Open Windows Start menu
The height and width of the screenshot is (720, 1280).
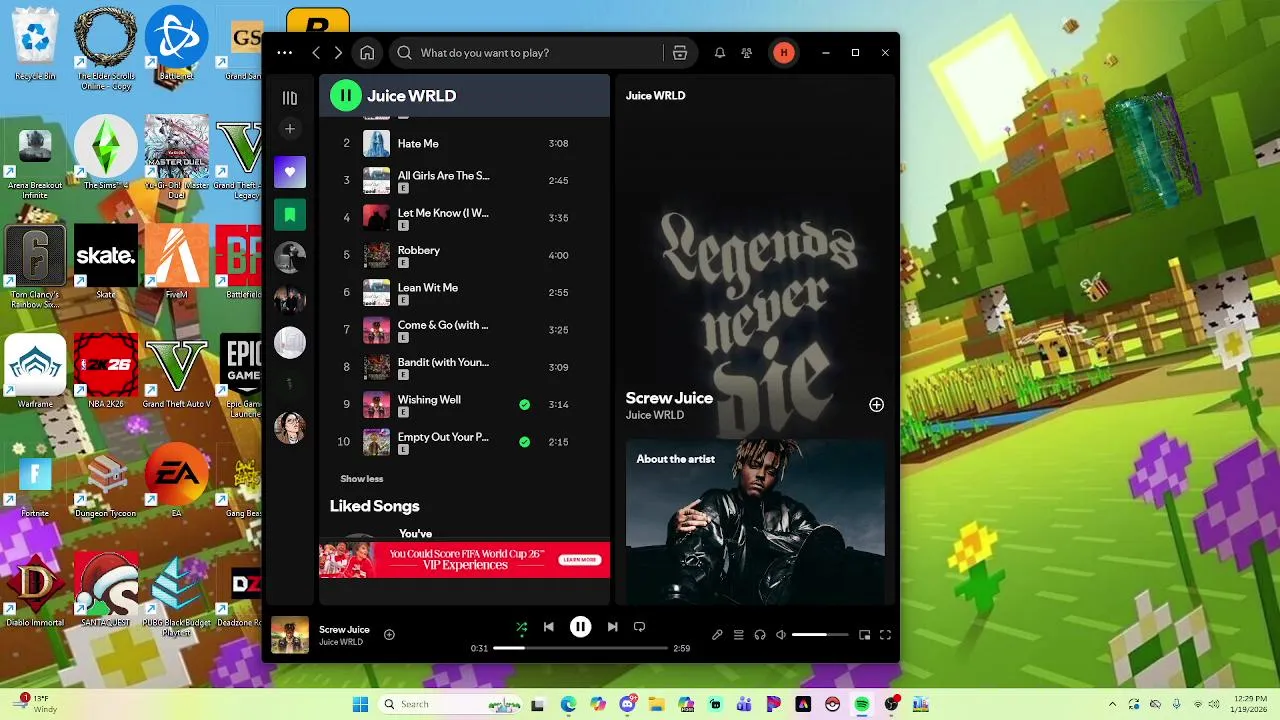pos(360,704)
